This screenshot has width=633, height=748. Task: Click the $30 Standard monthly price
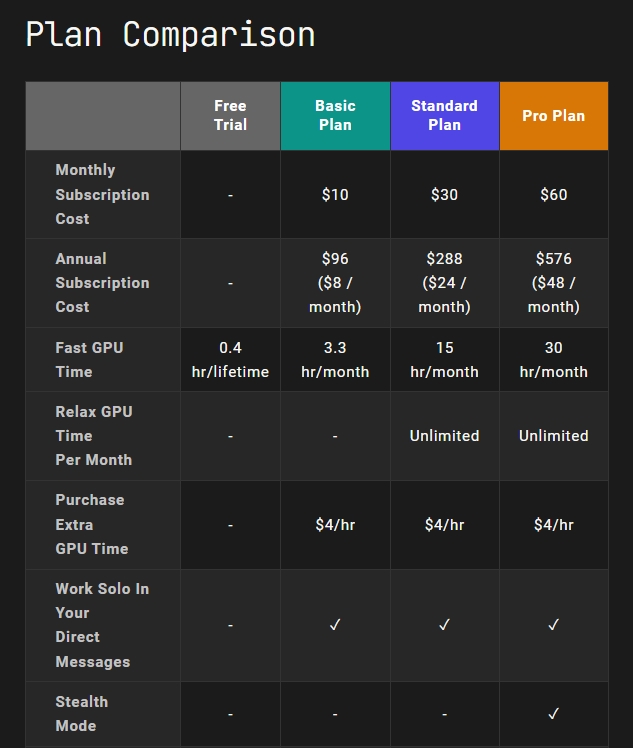(x=445, y=195)
